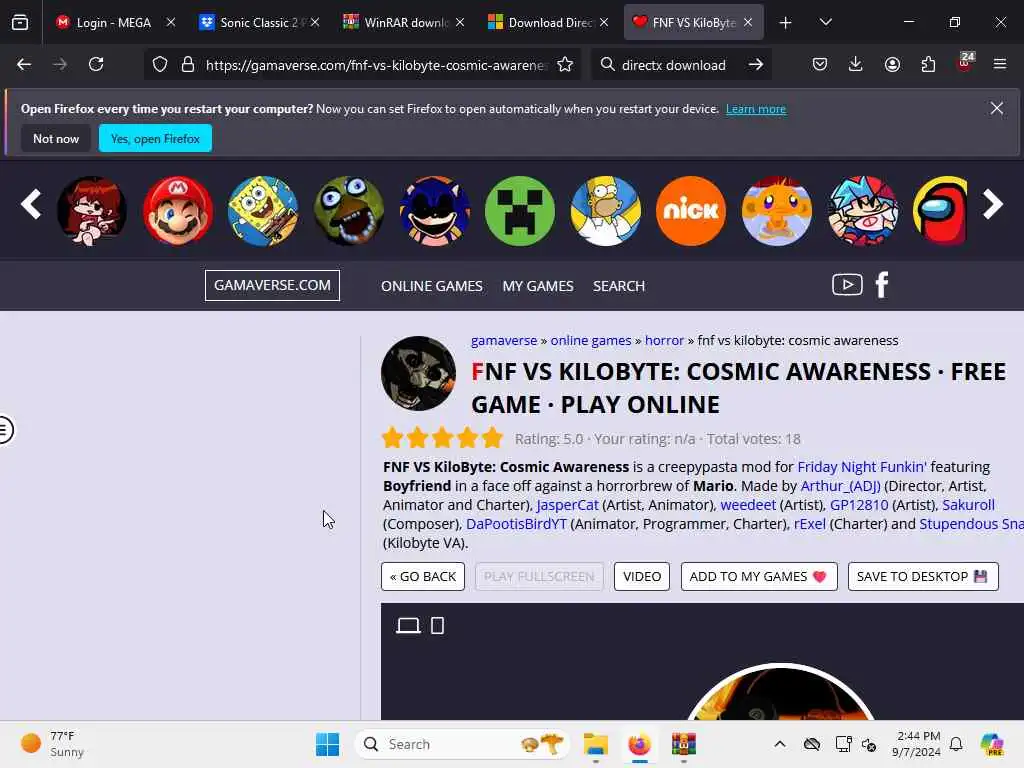Screen dimensions: 1024x768
Task: Switch to the Login - MEGA tab
Action: pyautogui.click(x=114, y=23)
